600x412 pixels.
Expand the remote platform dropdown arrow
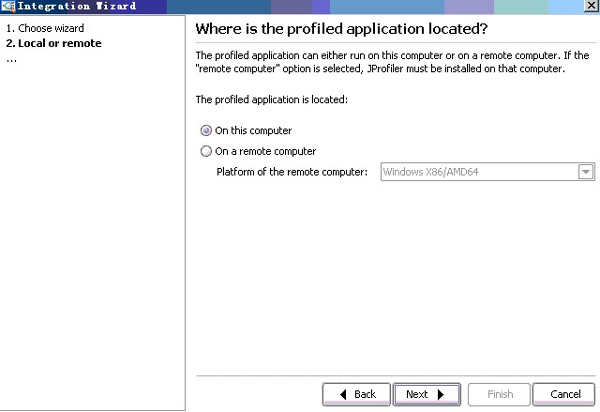(585, 172)
